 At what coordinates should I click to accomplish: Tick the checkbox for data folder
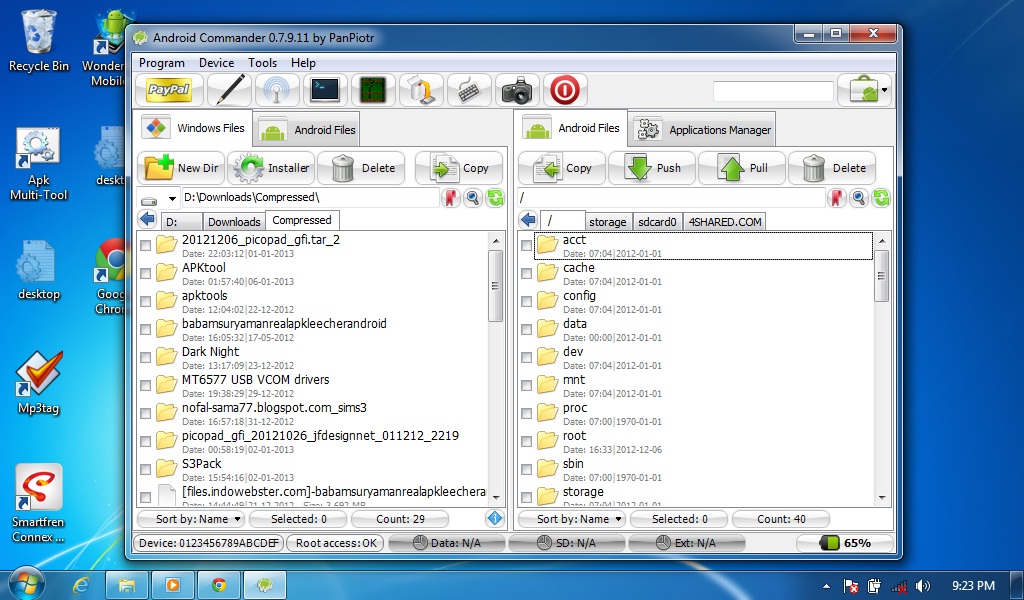click(526, 329)
